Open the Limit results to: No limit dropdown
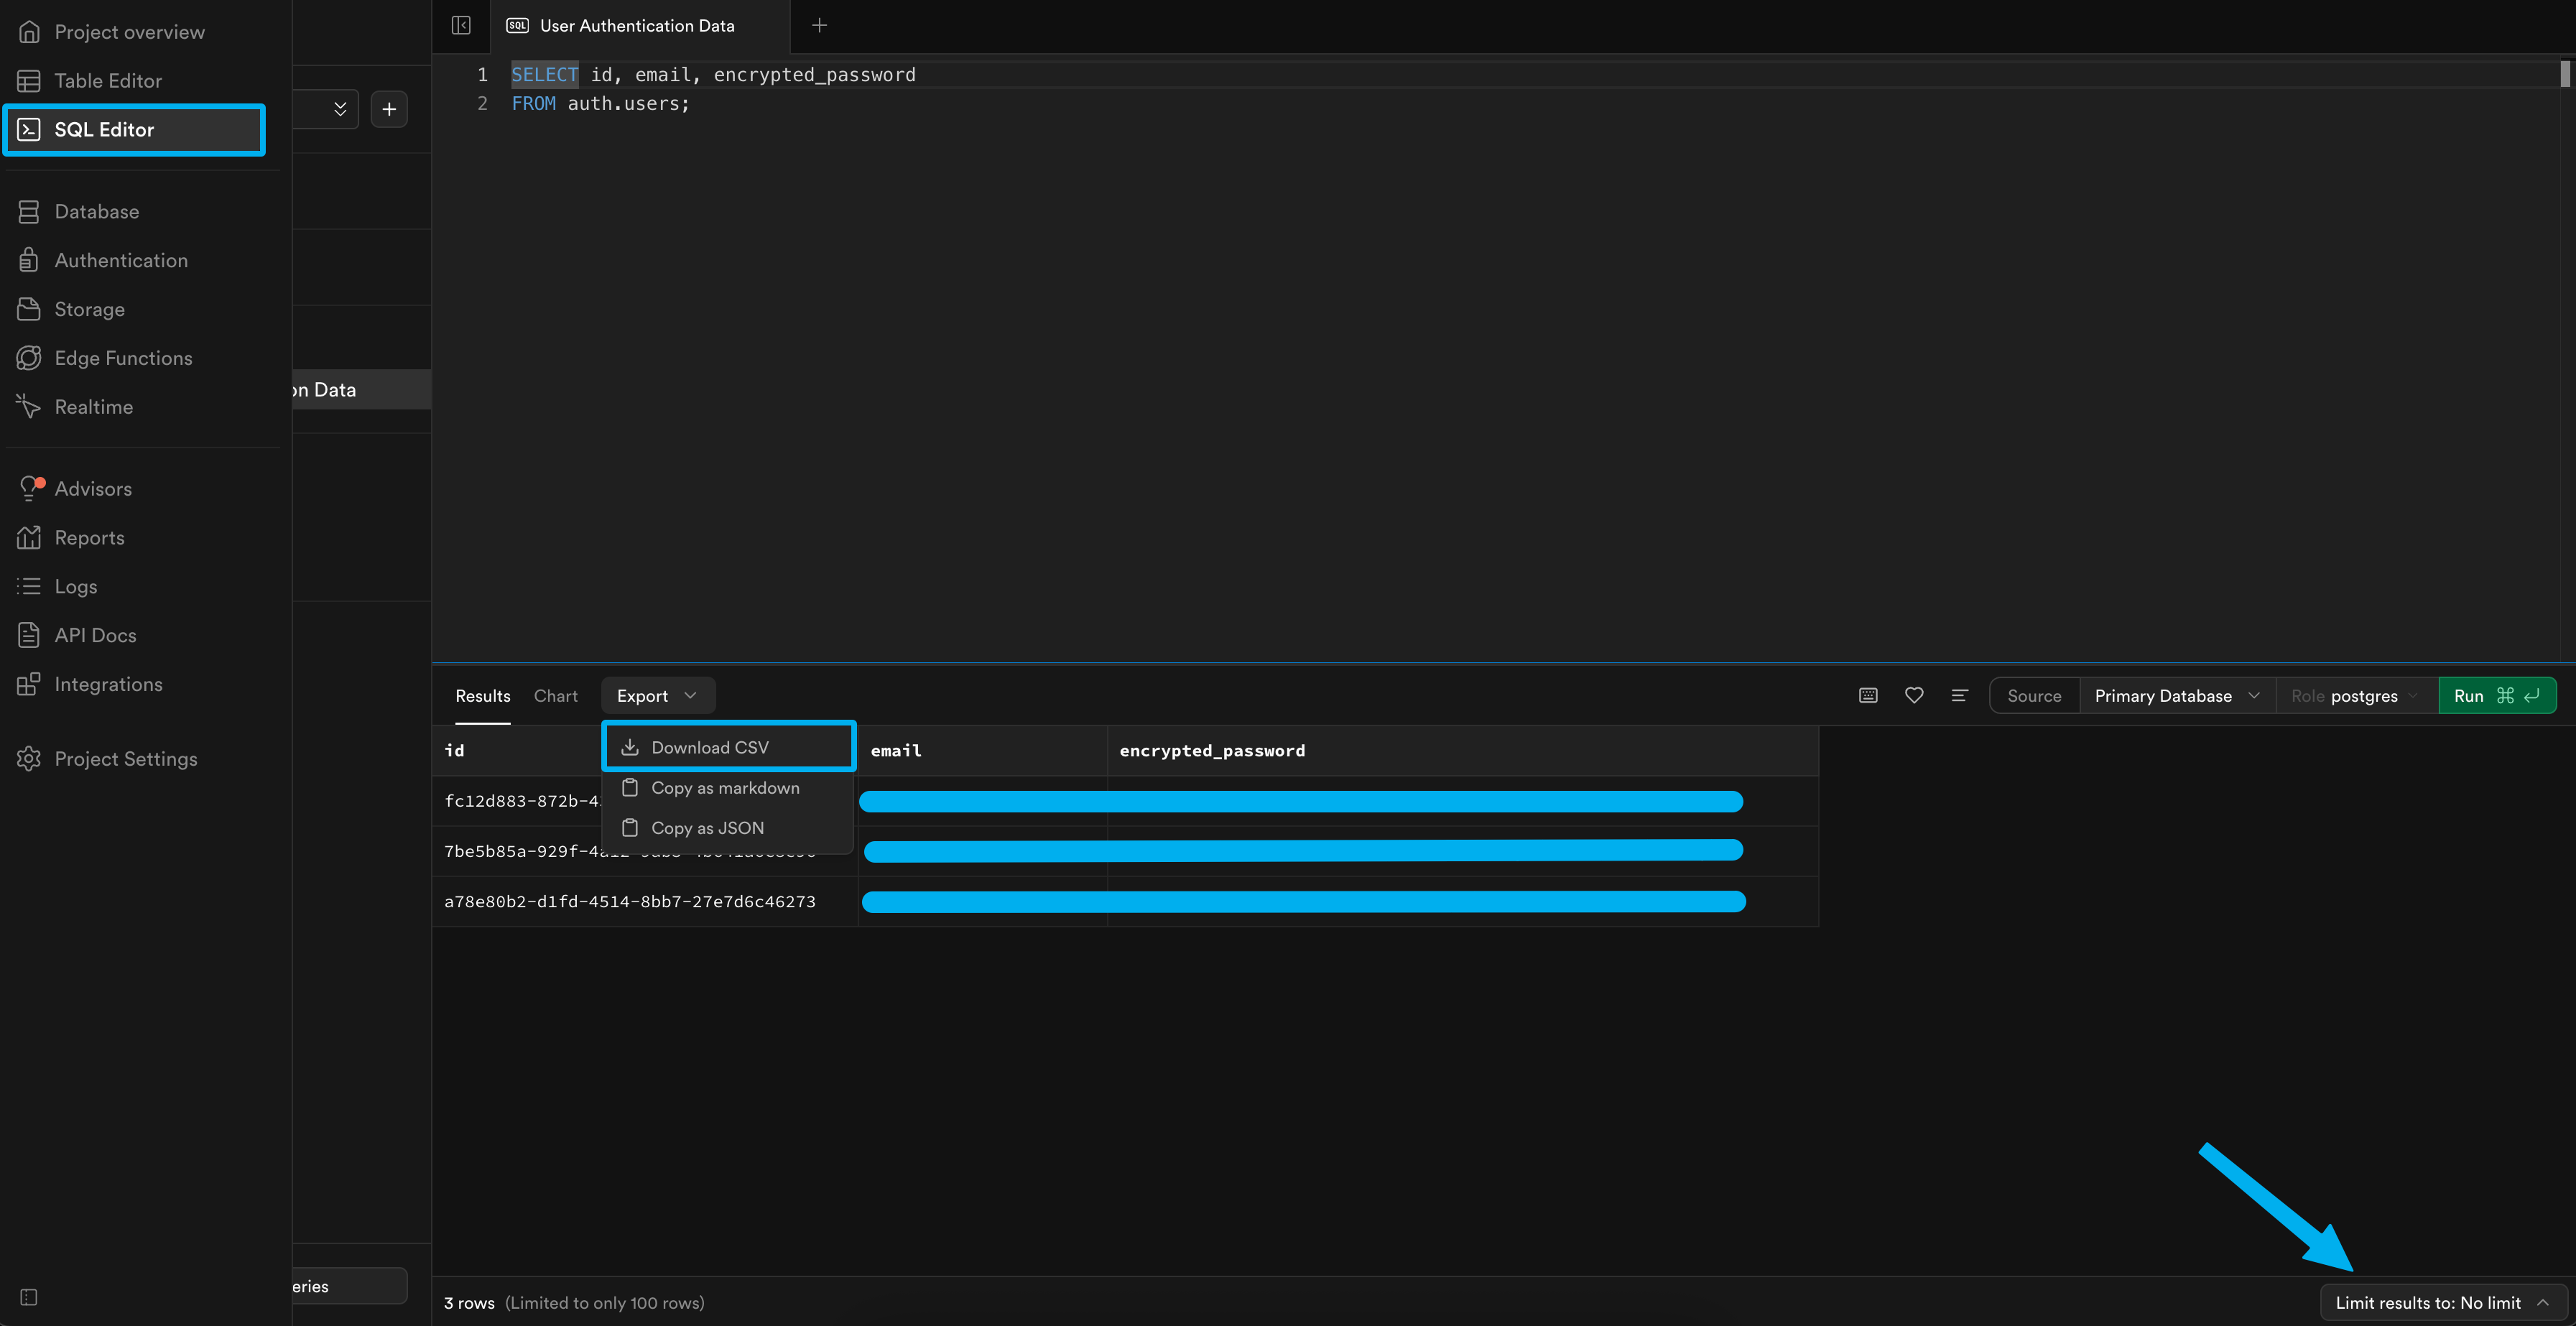The image size is (2576, 1326). pos(2443,1303)
